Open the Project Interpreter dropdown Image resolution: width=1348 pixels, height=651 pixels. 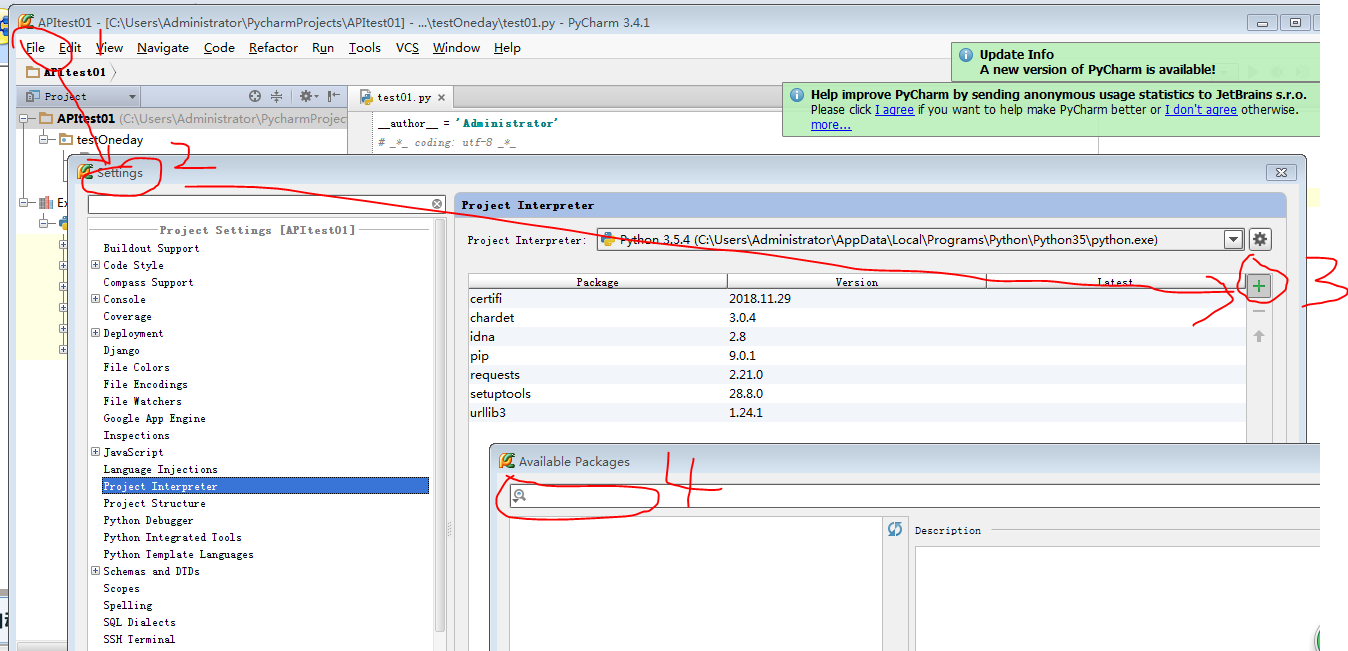pos(1233,239)
